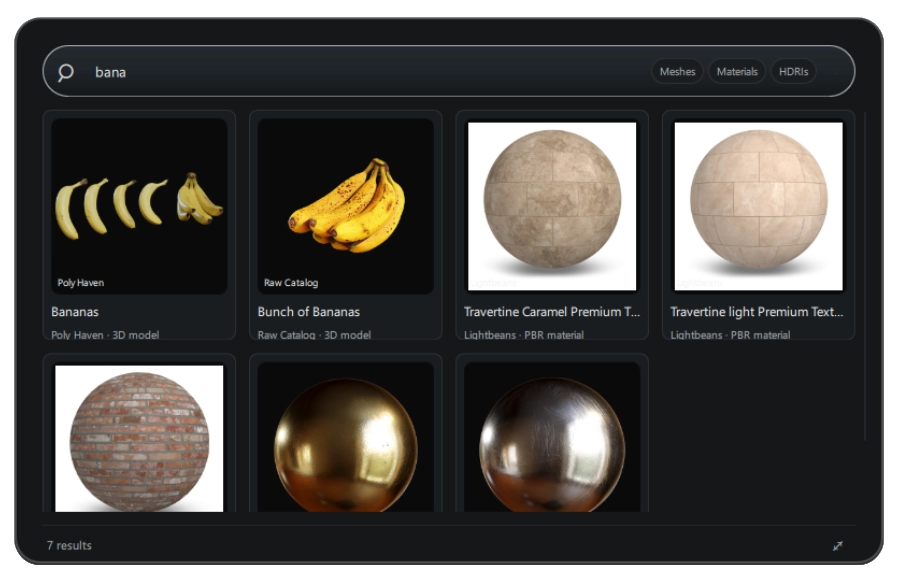The height and width of the screenshot is (580, 900).
Task: Click Travertine Caramel's "Lightbeans · PBR material" subtitle
Action: tap(524, 334)
